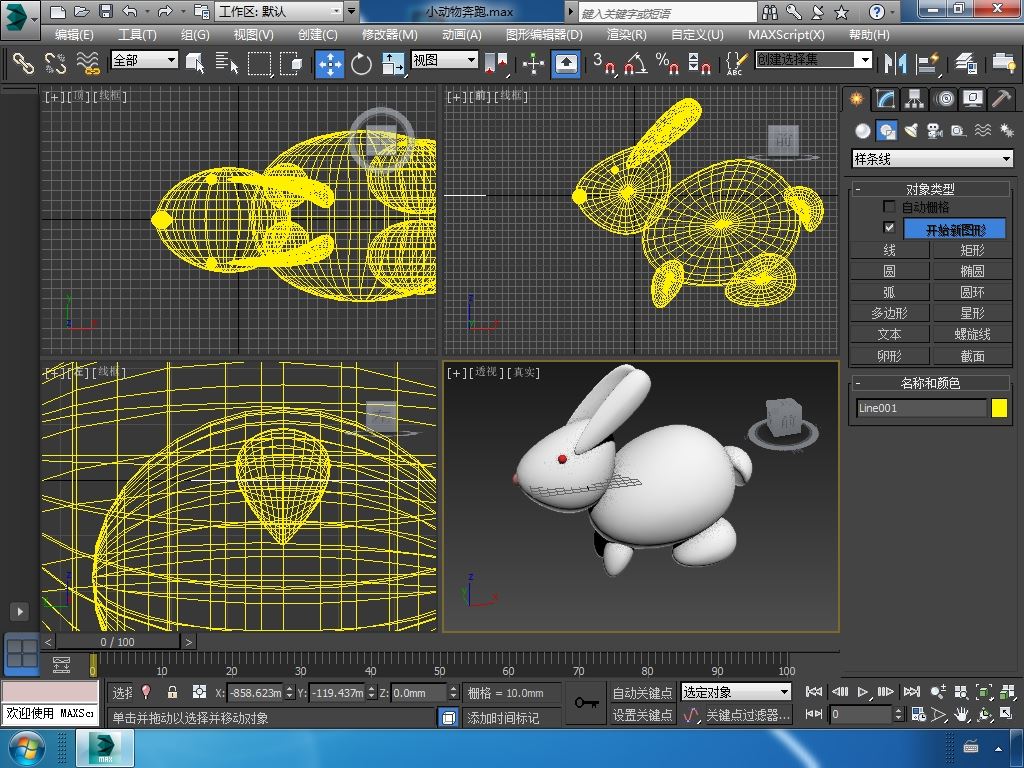
Task: Click the Unlink Selection tool
Action: (55, 63)
